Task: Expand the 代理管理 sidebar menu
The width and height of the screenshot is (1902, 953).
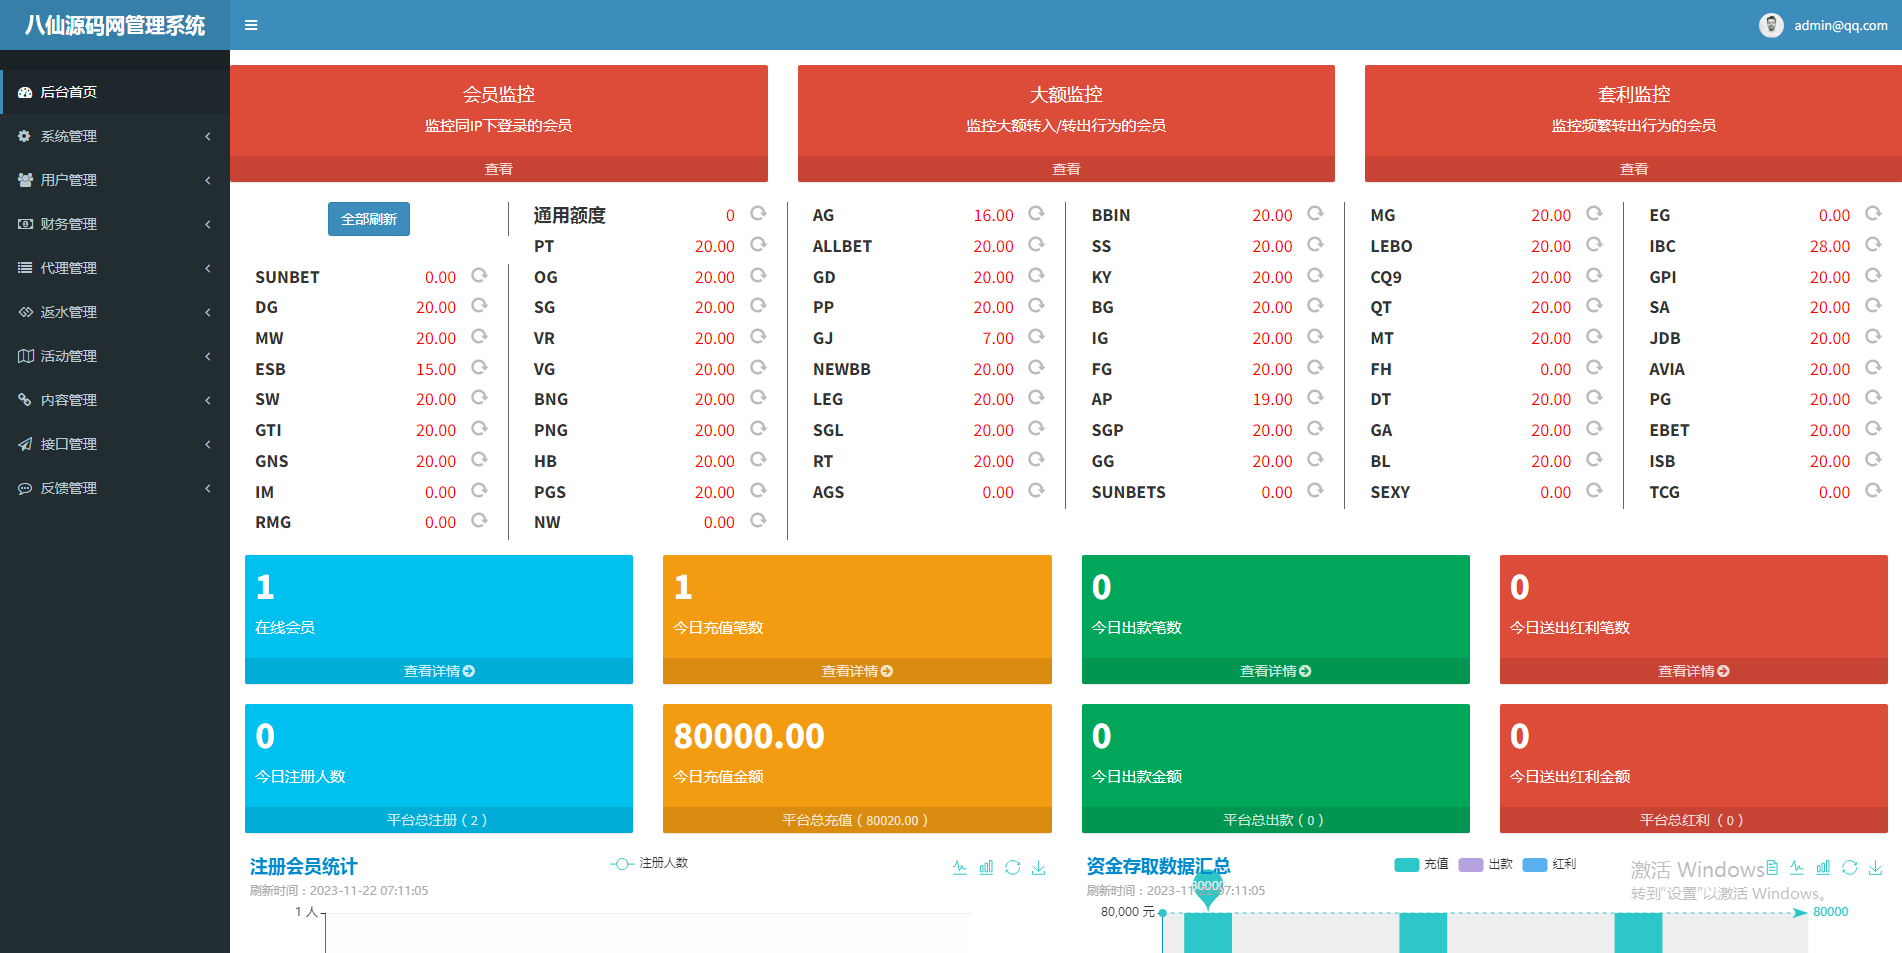Action: [115, 268]
